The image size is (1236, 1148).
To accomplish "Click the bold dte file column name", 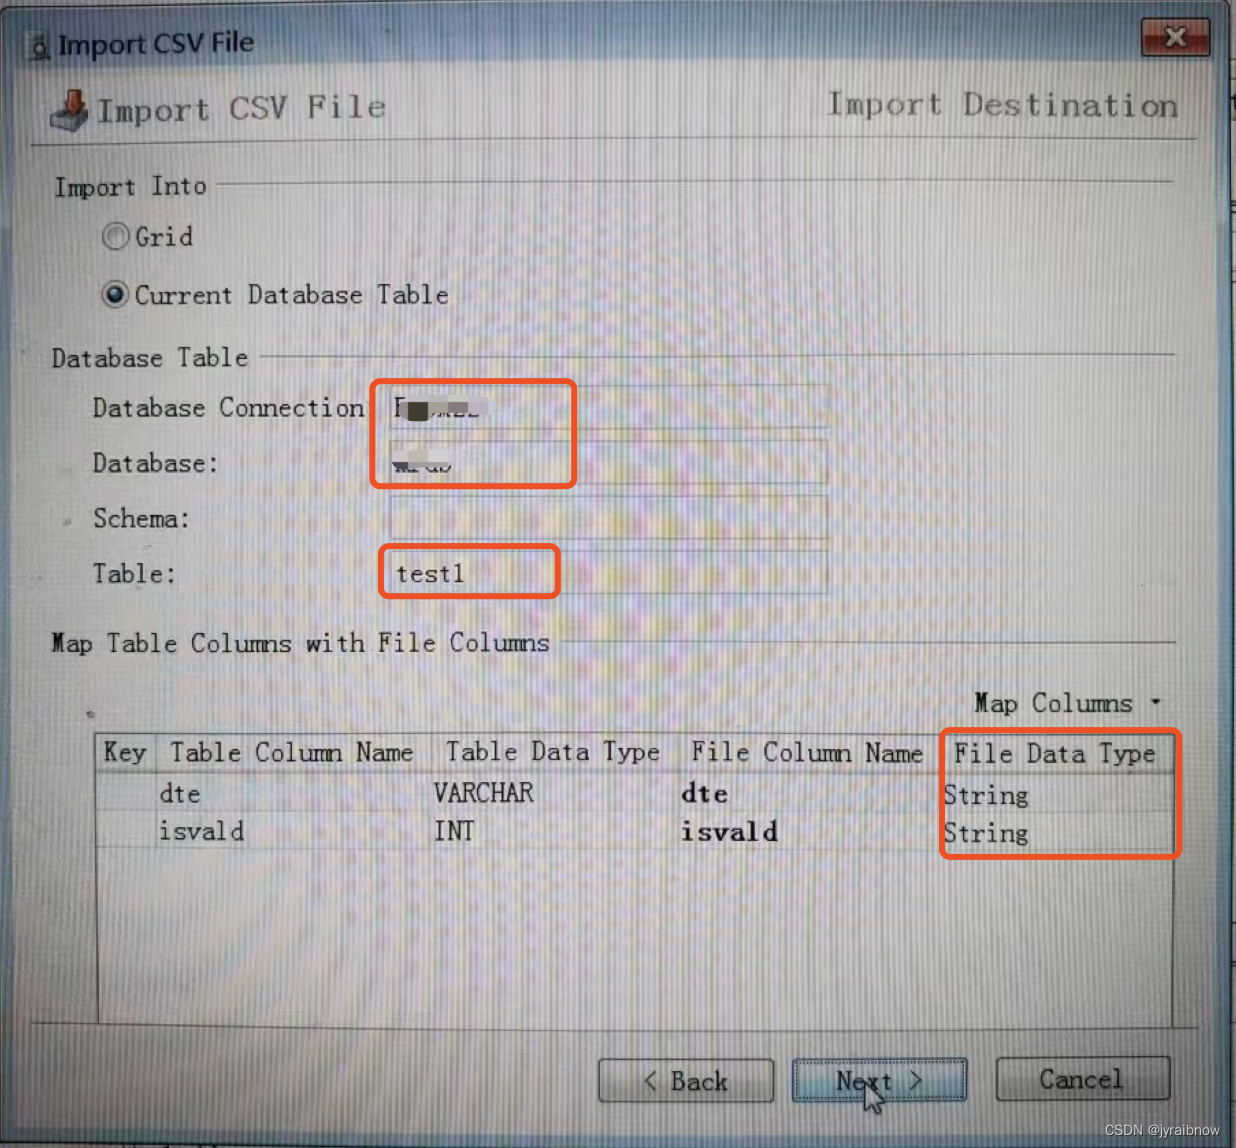I will 705,794.
